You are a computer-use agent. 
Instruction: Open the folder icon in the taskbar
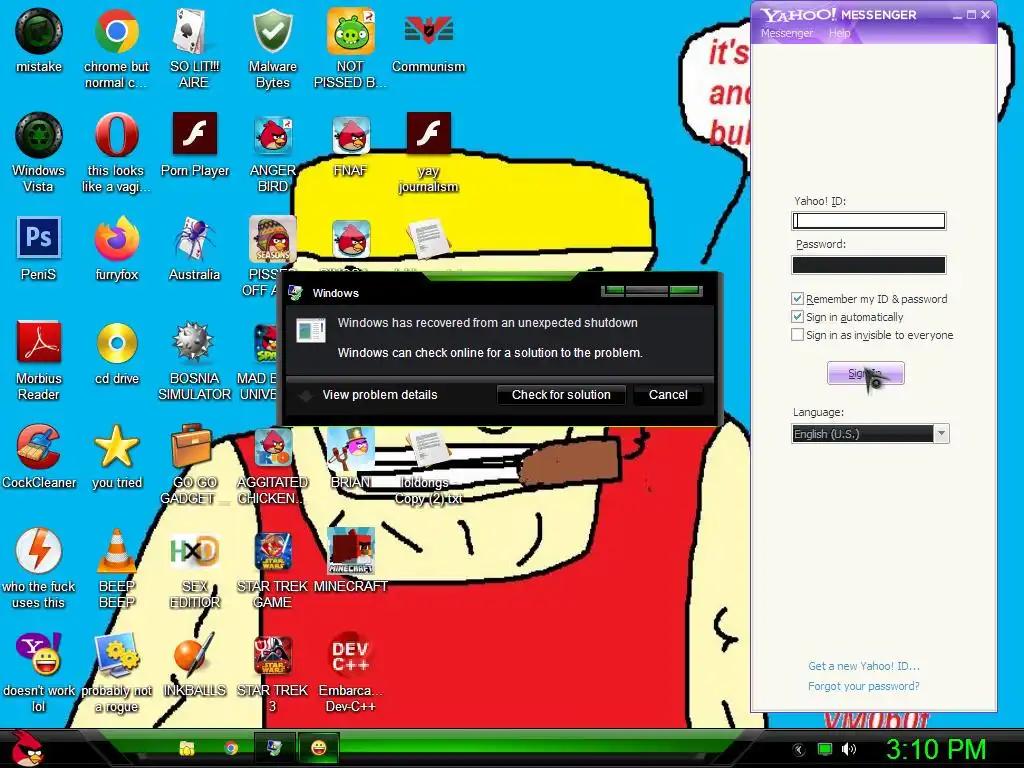point(187,748)
